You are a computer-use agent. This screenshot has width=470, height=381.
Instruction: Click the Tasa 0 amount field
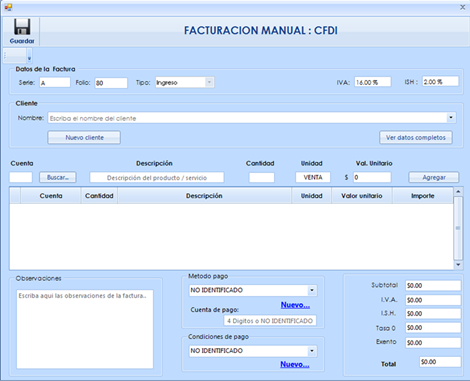[433, 328]
